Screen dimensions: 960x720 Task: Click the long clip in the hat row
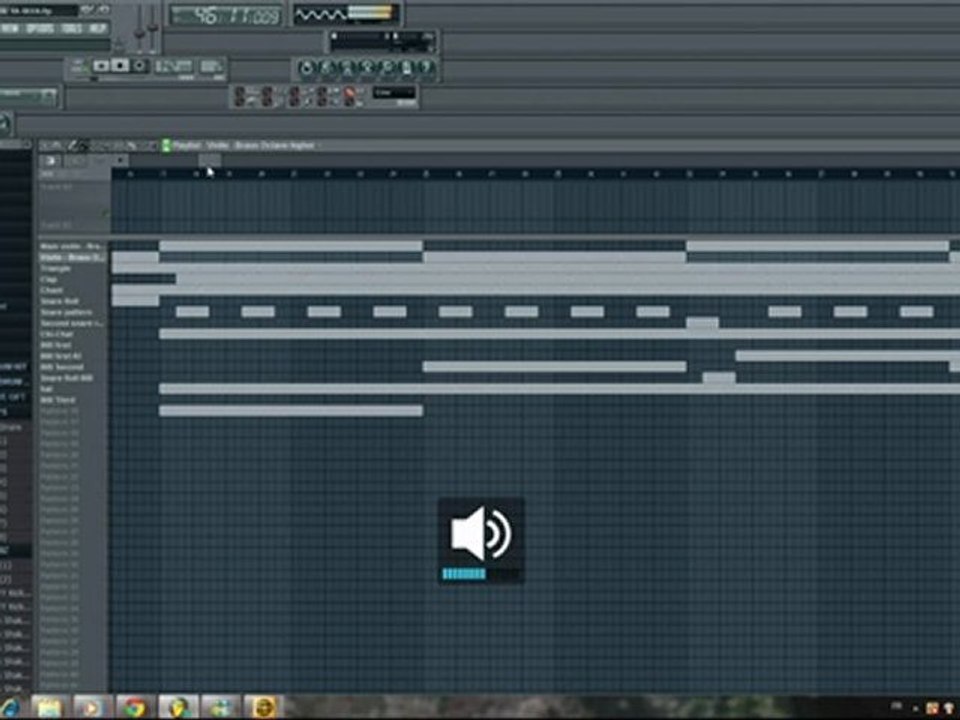(560, 389)
